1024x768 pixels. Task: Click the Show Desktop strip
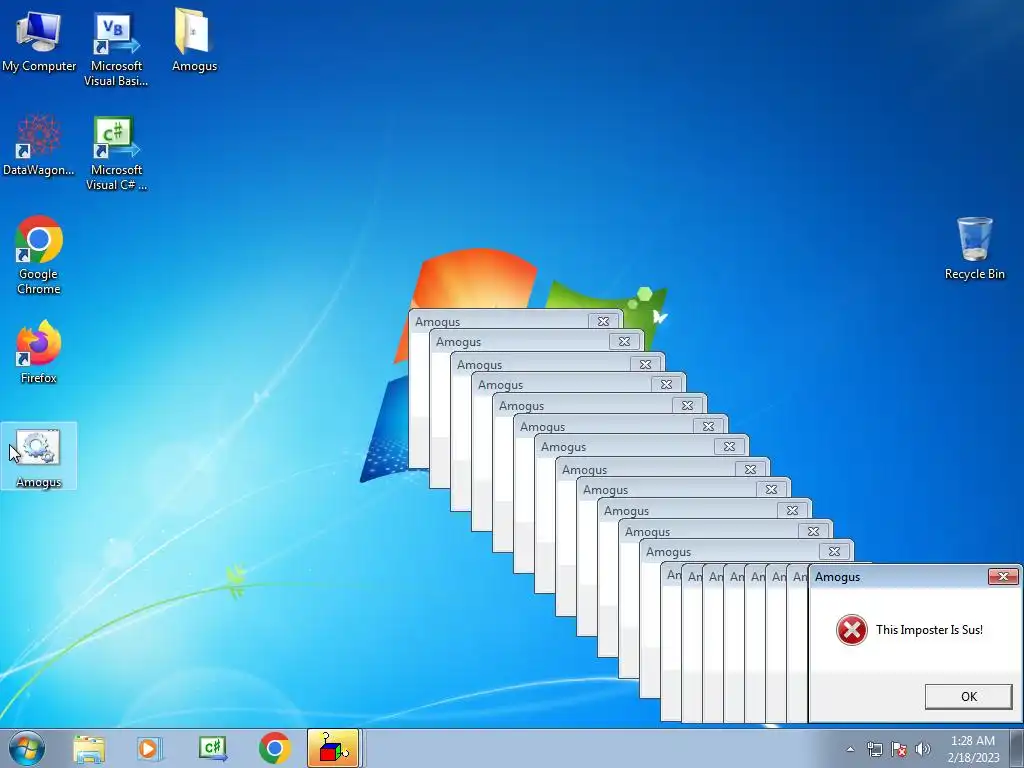[1016, 748]
